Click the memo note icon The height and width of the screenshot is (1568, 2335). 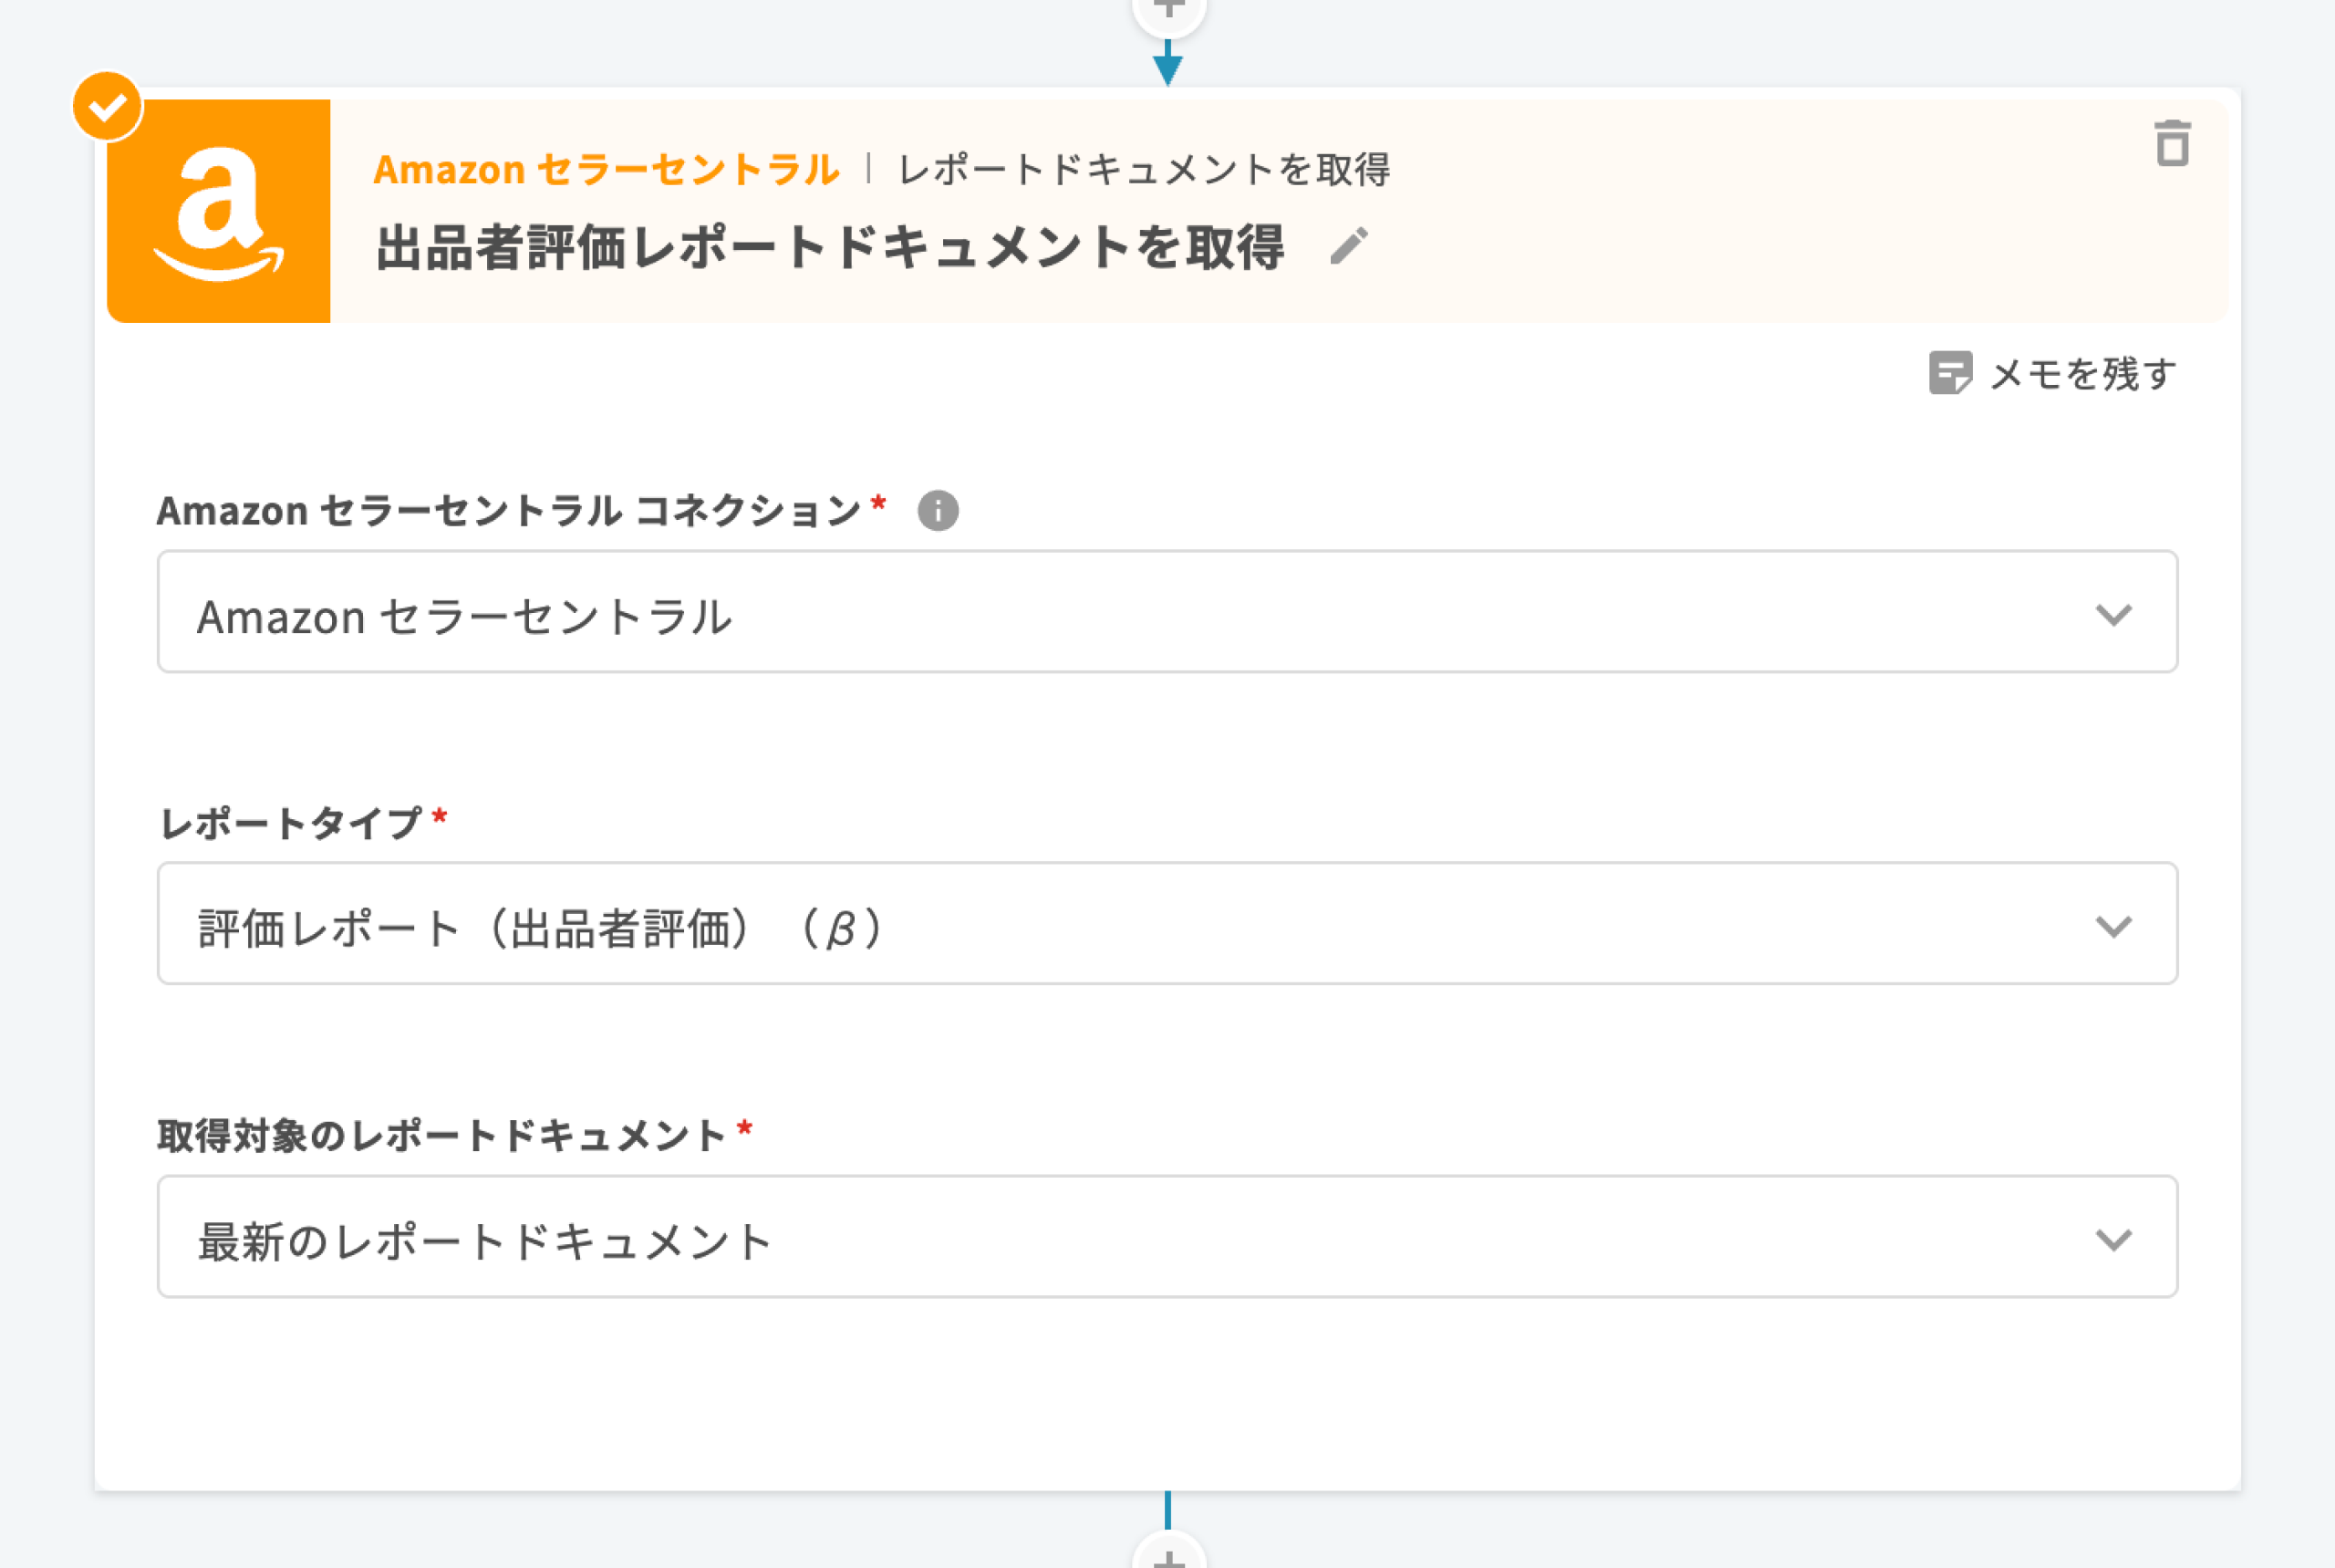coord(1949,373)
